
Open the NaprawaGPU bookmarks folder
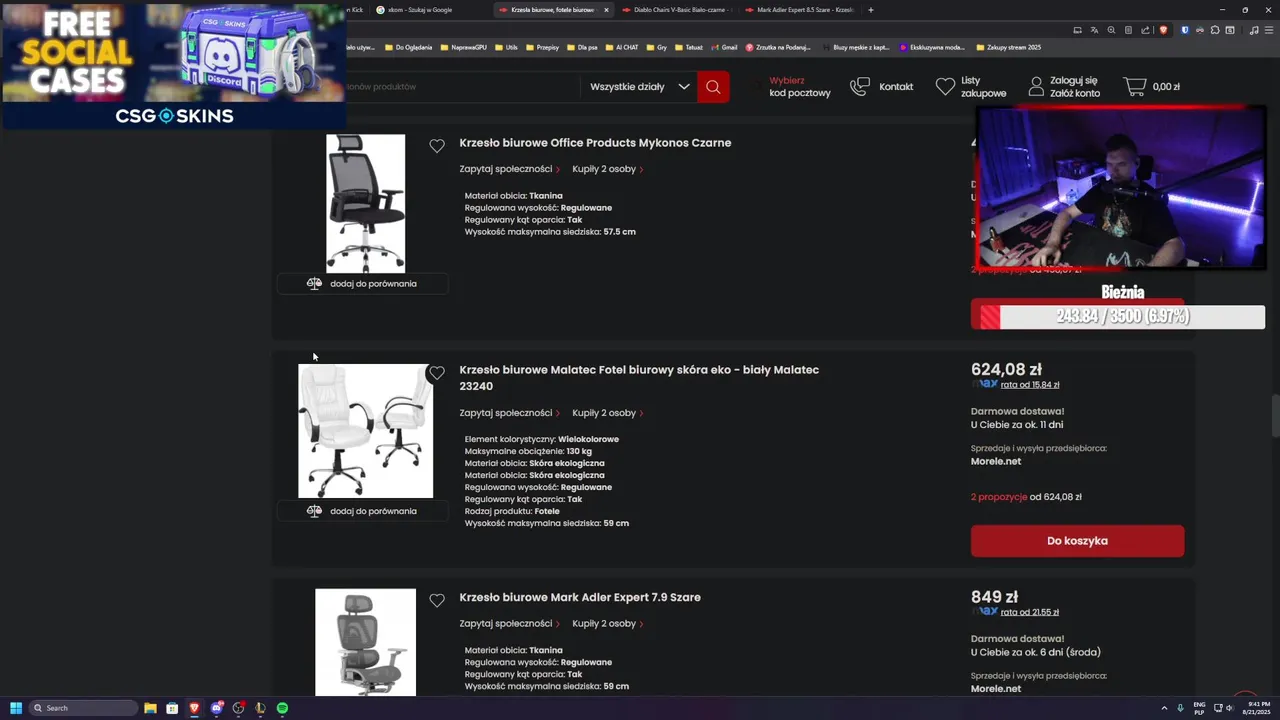click(x=463, y=47)
